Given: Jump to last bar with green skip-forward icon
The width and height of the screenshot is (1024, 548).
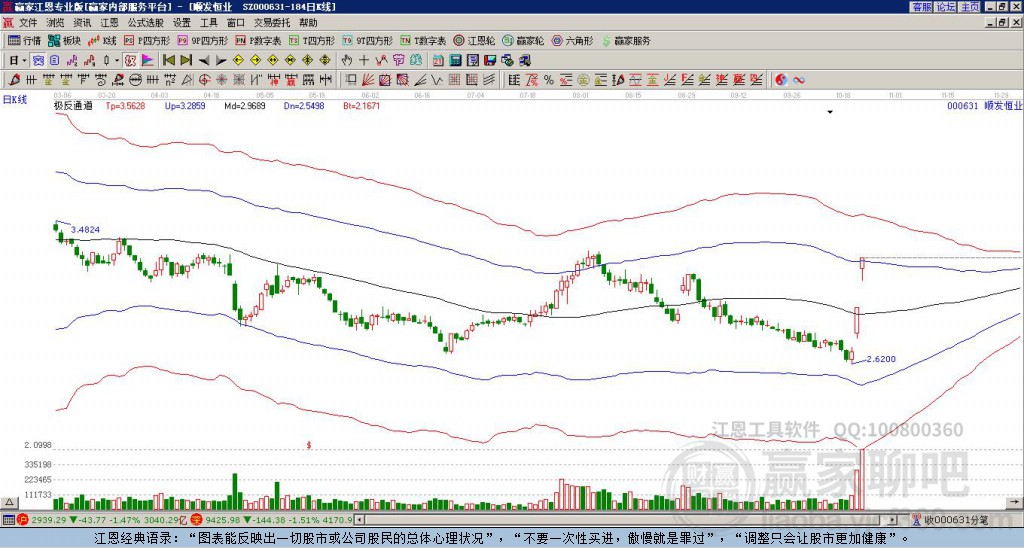Looking at the screenshot, I should 186,61.
